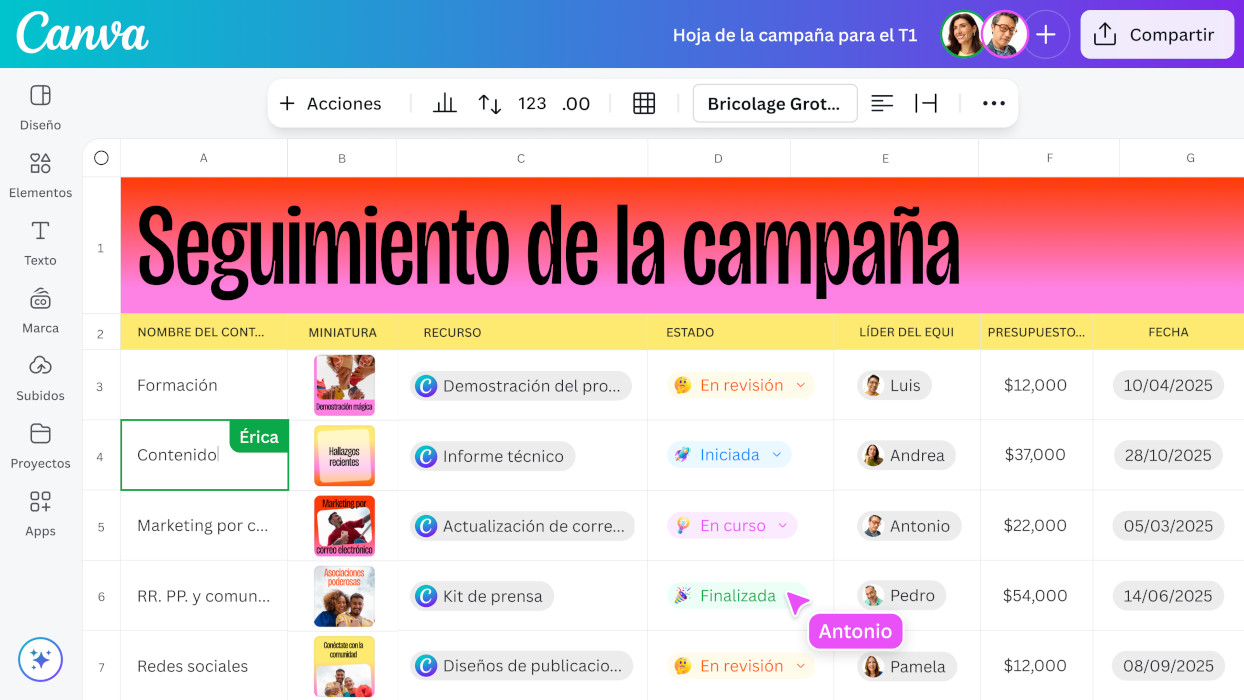
Task: Select the Texto tool in sidebar
Action: pos(40,243)
